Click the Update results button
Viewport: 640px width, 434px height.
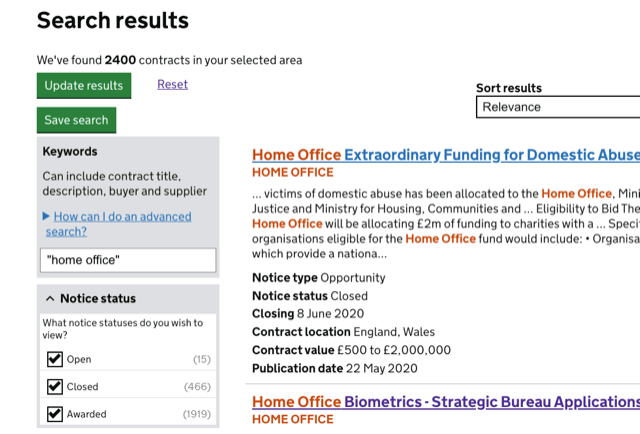(x=84, y=86)
